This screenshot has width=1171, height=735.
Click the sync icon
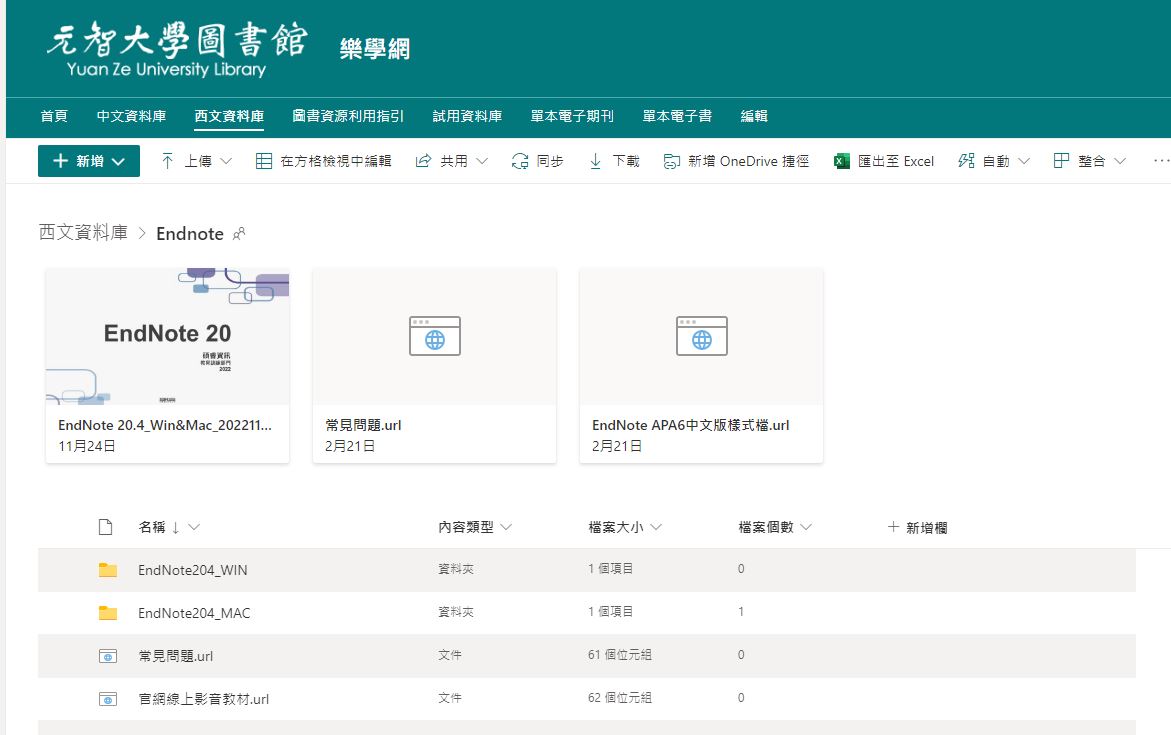520,161
